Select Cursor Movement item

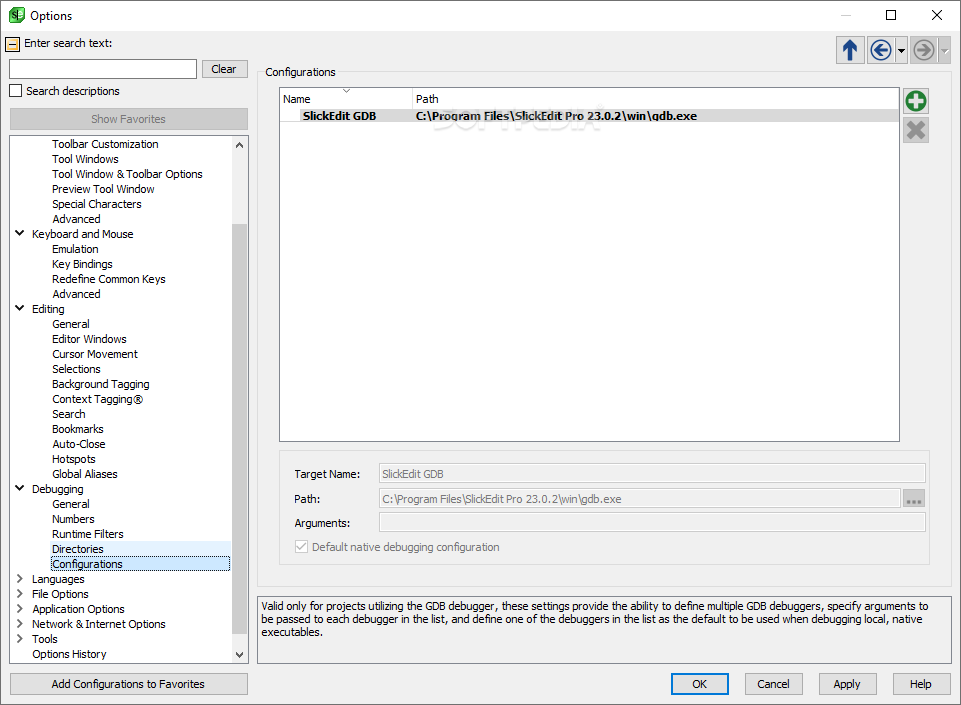click(x=95, y=354)
